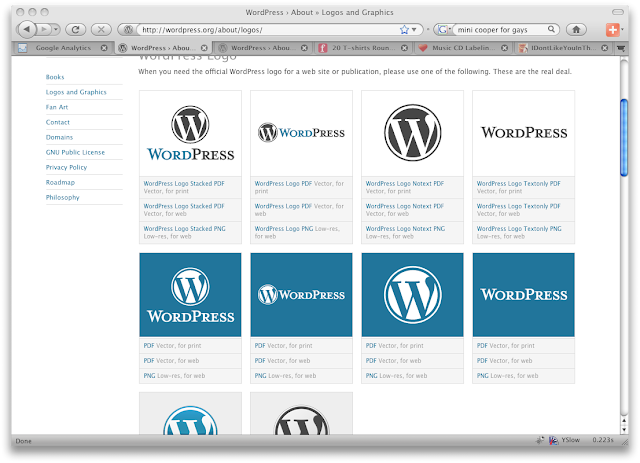Open the Domains sidebar link

click(59, 137)
